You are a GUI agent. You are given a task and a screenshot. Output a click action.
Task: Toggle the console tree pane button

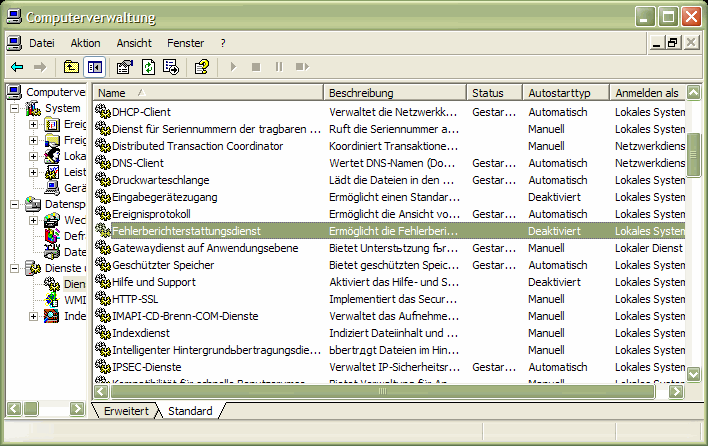[94, 67]
